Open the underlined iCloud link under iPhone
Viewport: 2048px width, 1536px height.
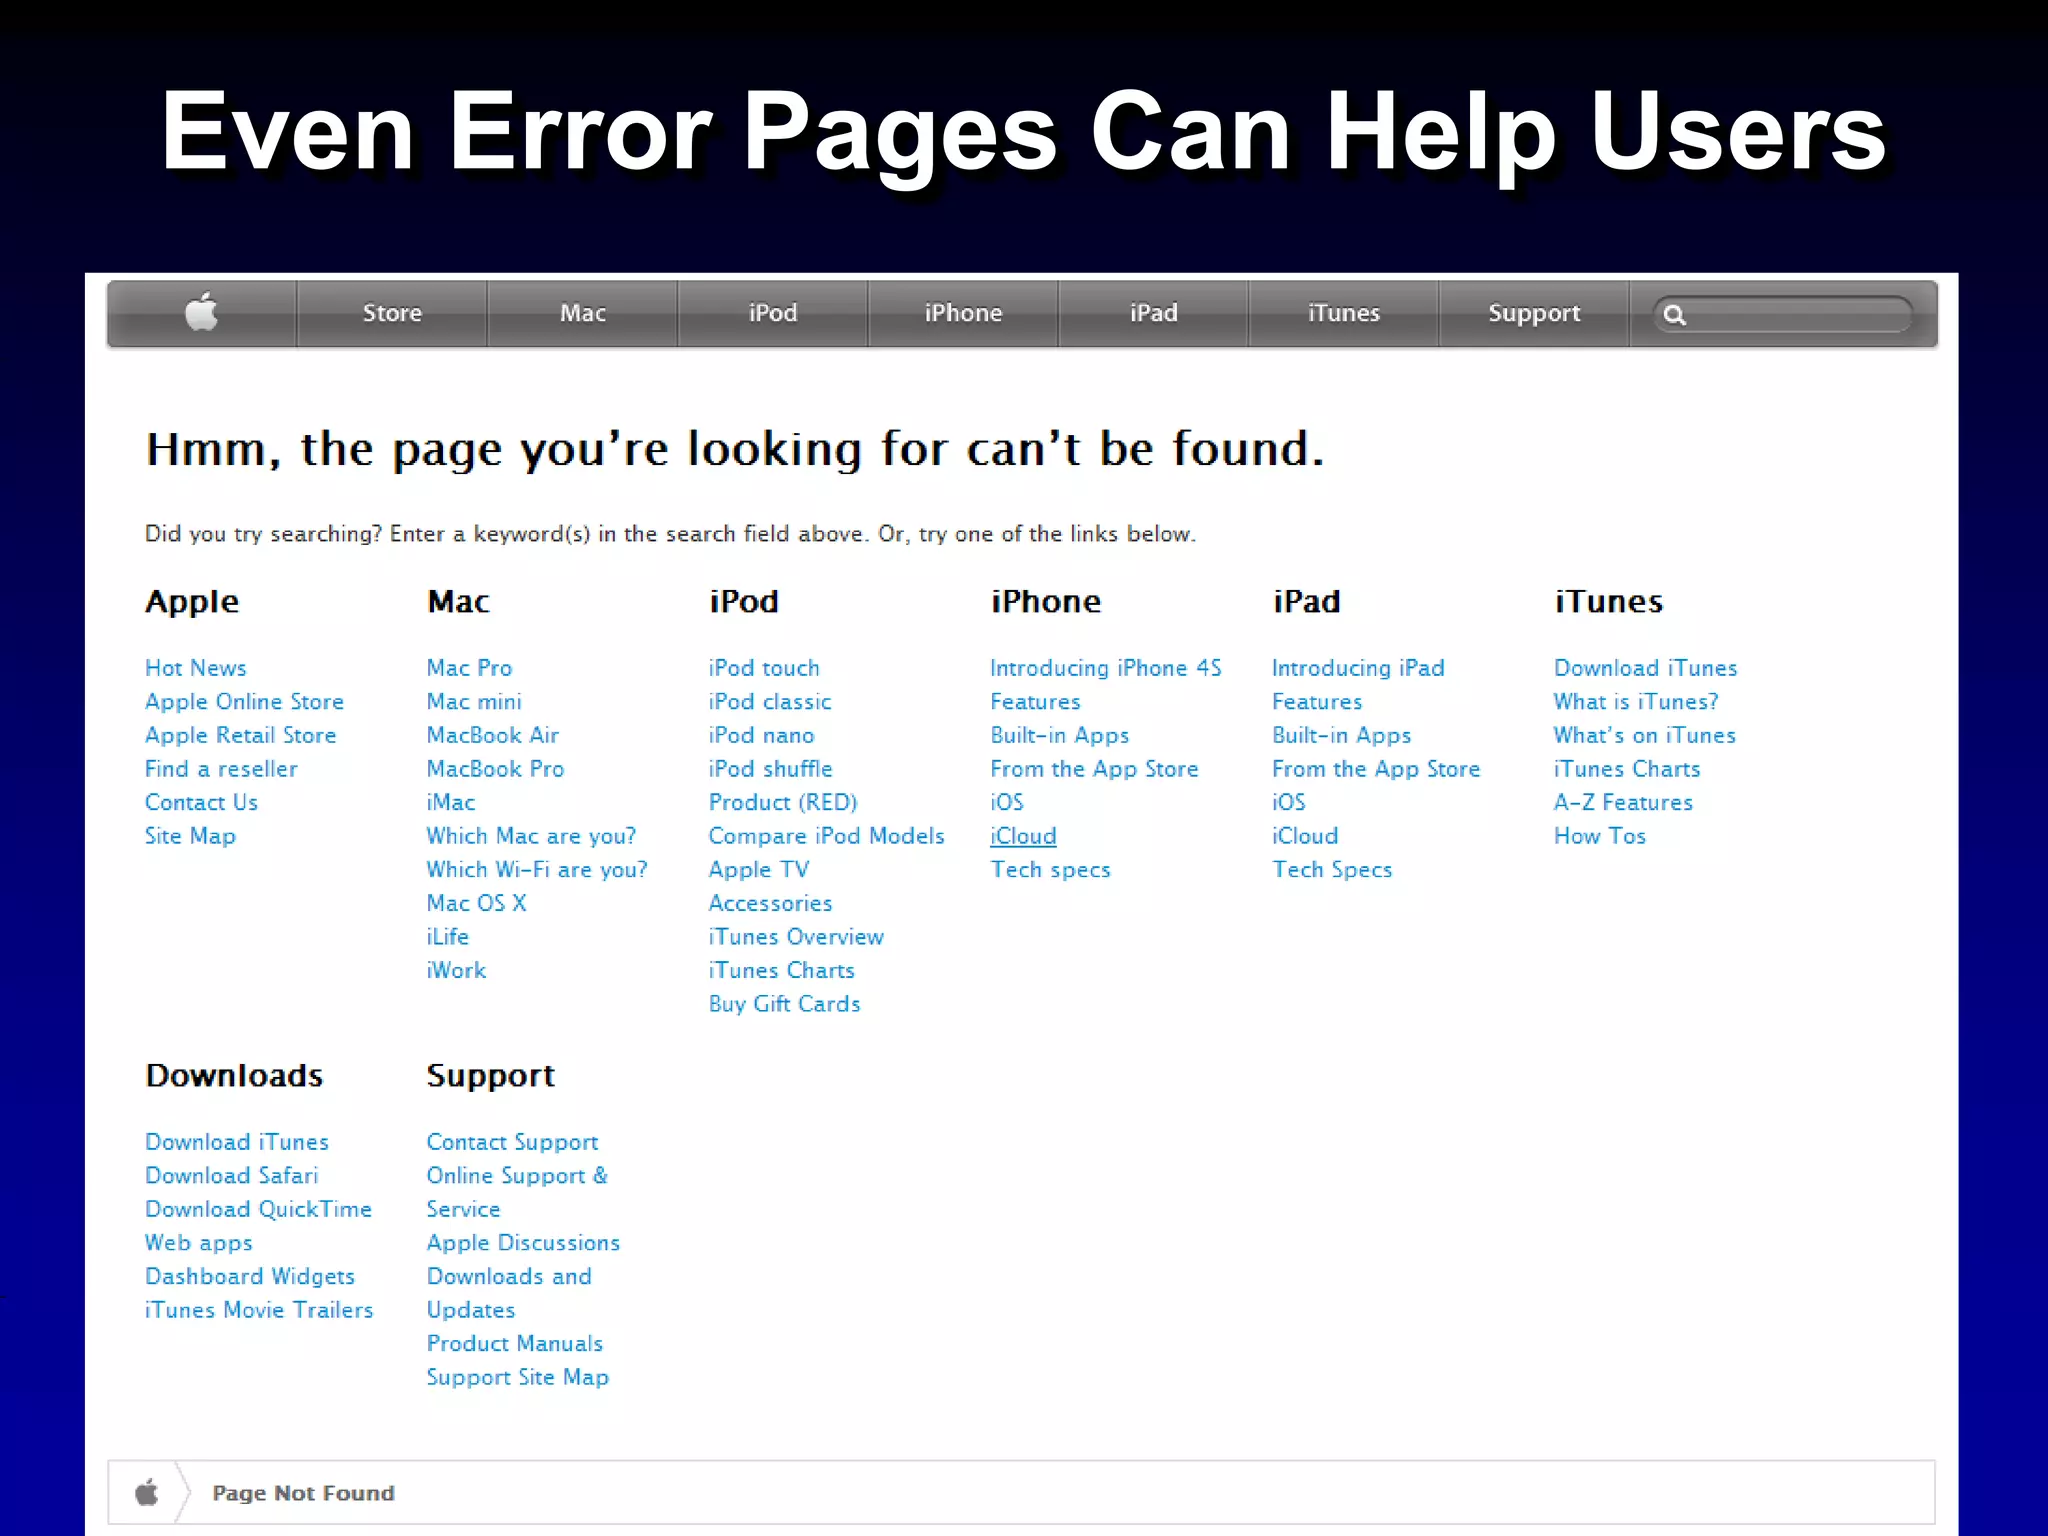point(1023,836)
